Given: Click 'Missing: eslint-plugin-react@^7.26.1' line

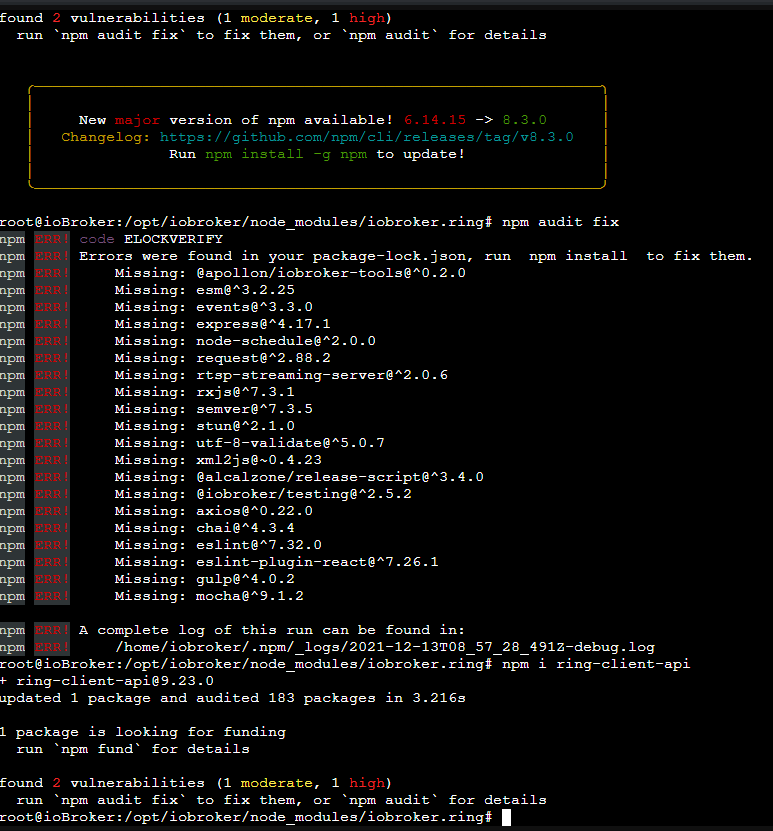Looking at the screenshot, I should coord(277,562).
